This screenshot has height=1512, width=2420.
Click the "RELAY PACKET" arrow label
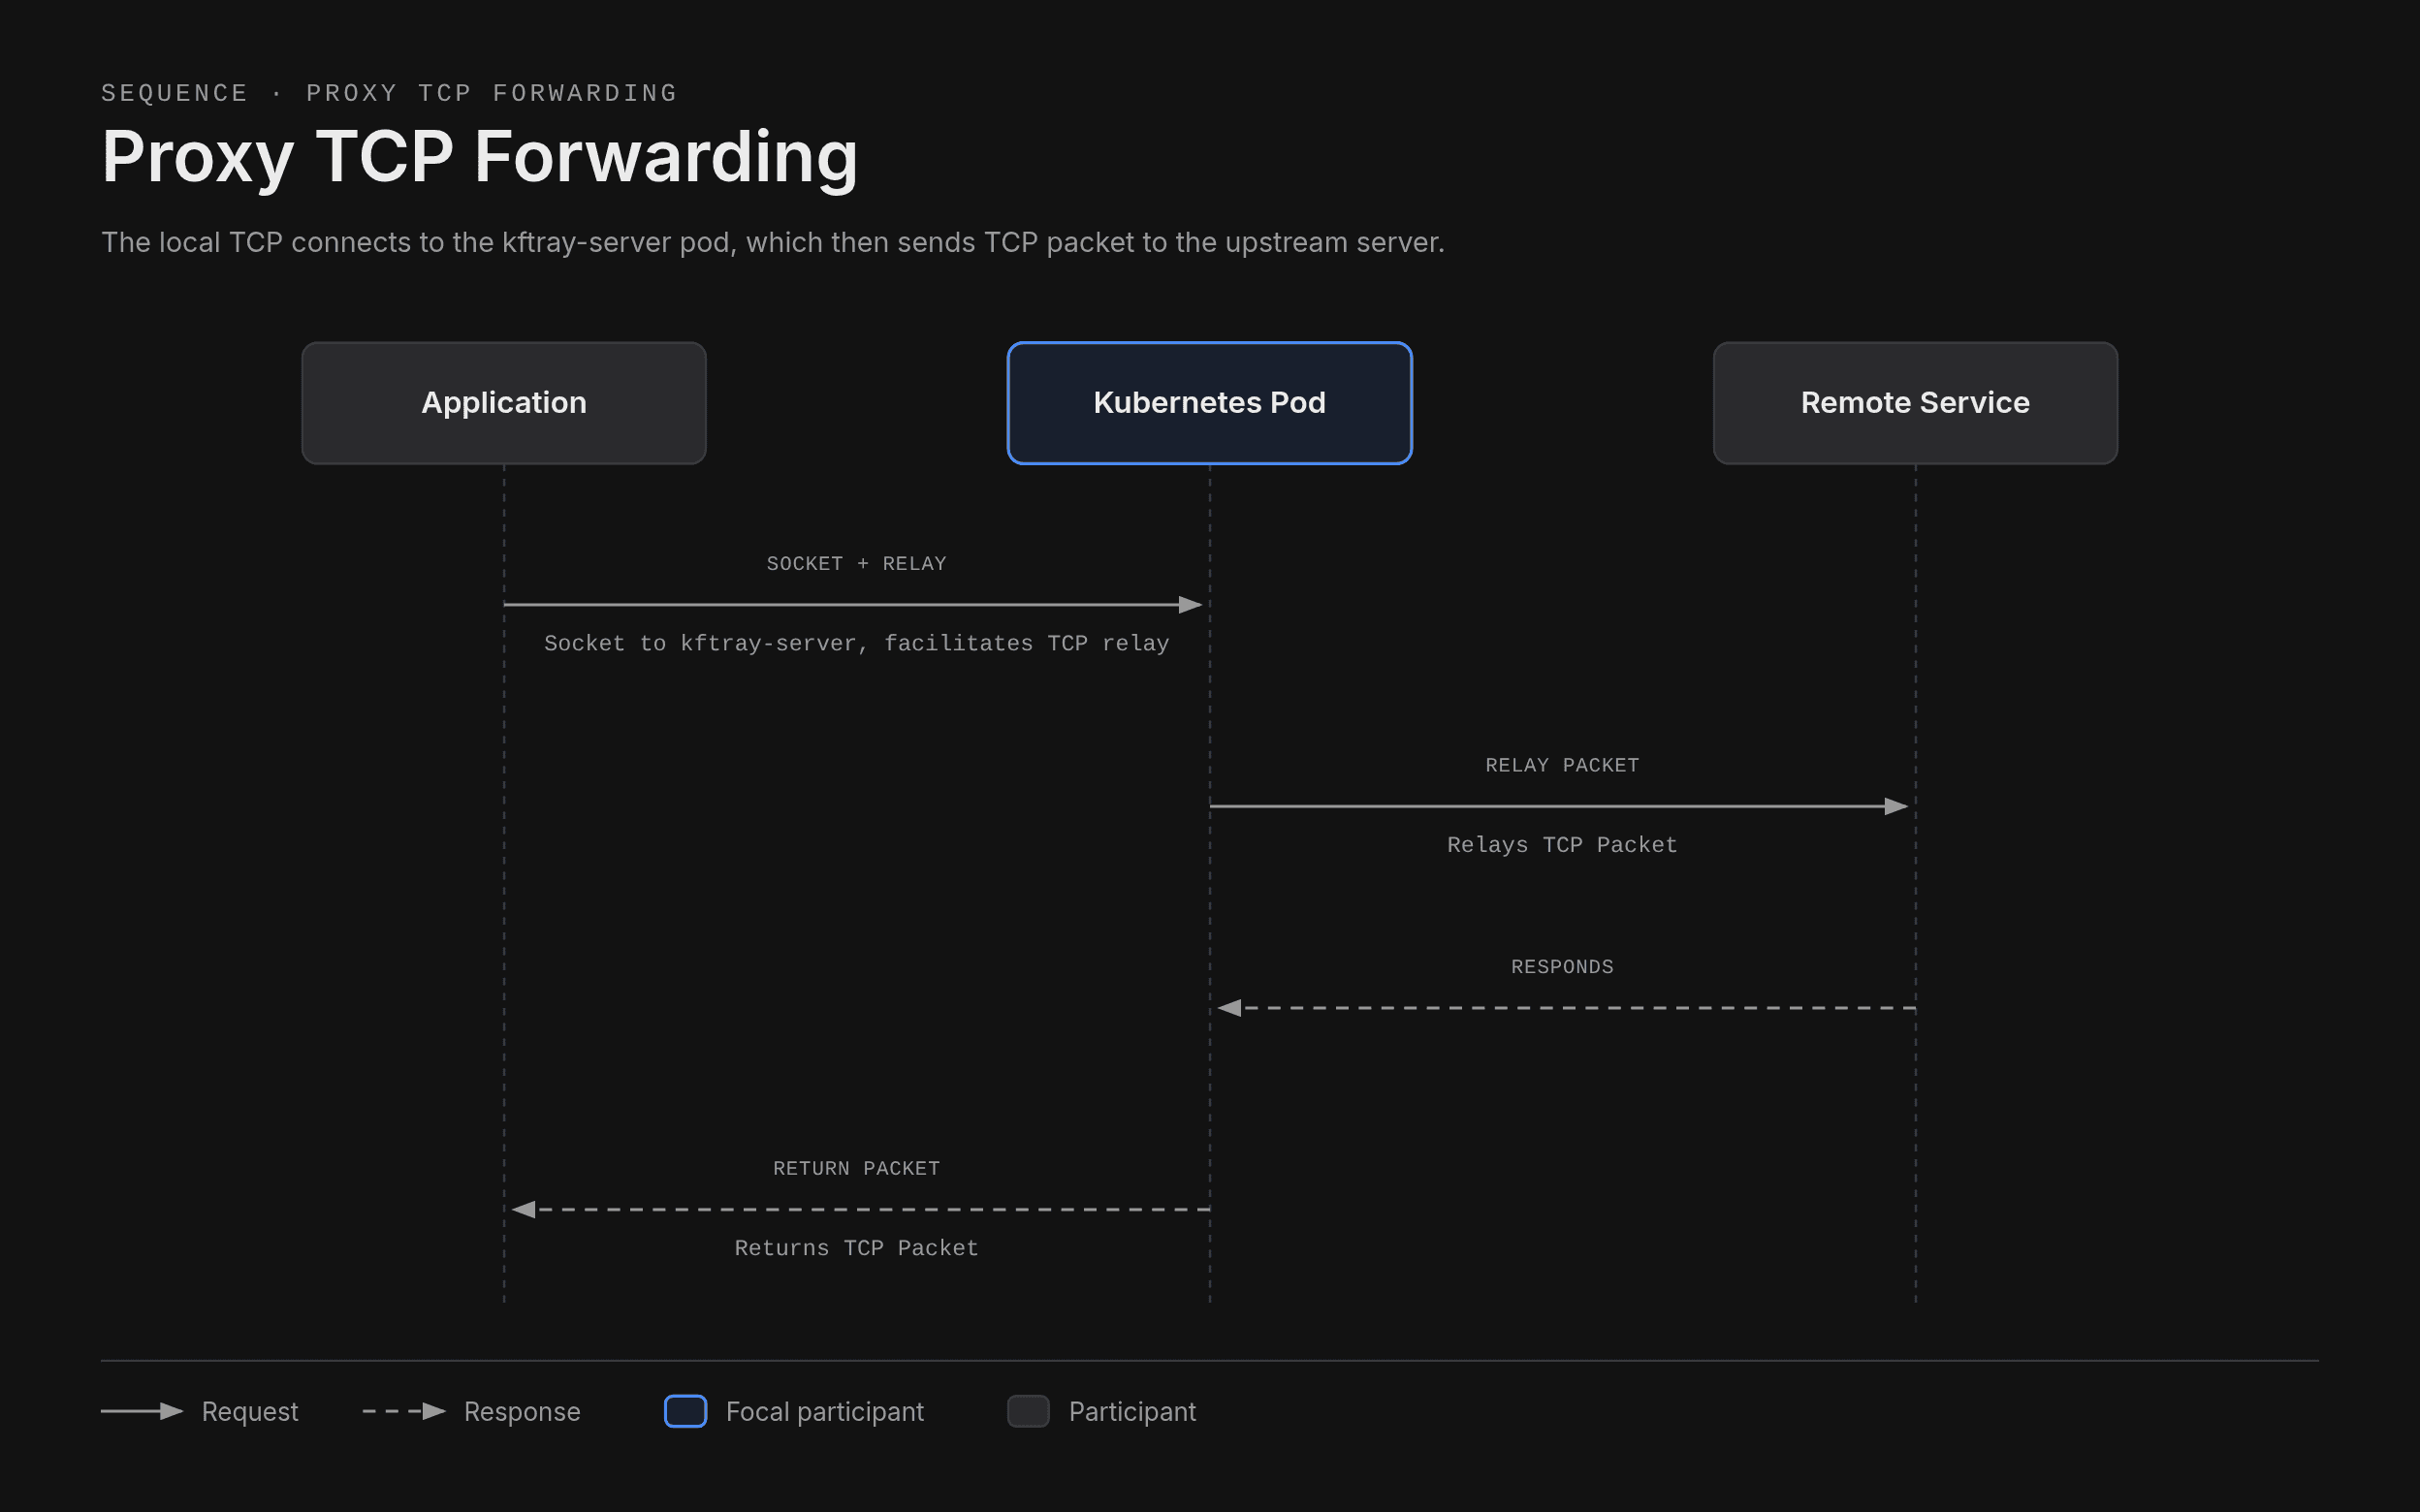pos(1562,765)
